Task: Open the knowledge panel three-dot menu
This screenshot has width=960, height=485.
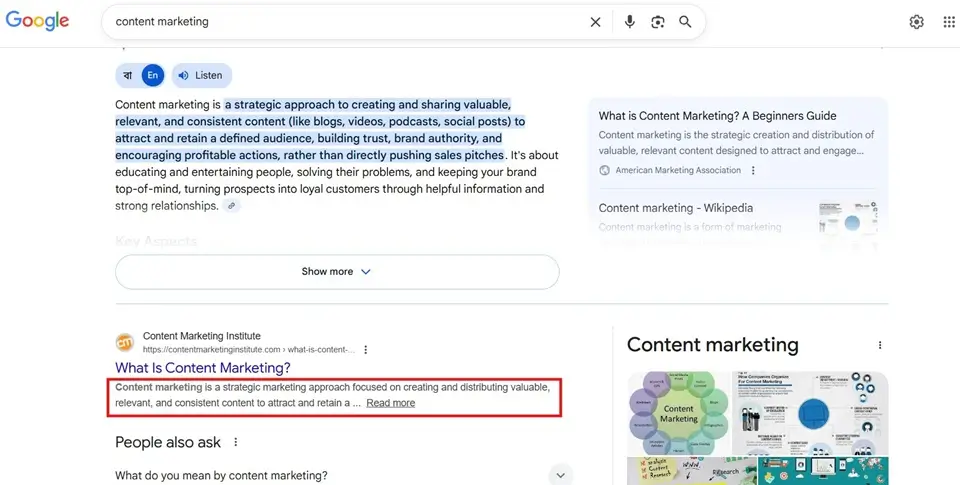Action: (x=880, y=345)
